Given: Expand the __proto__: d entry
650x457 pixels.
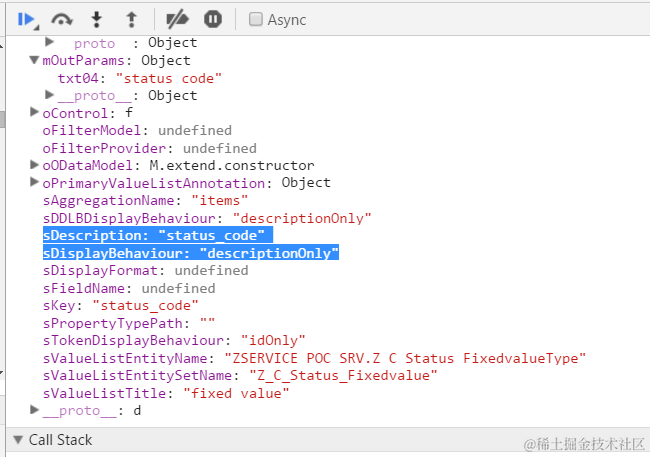Looking at the screenshot, I should [34, 410].
